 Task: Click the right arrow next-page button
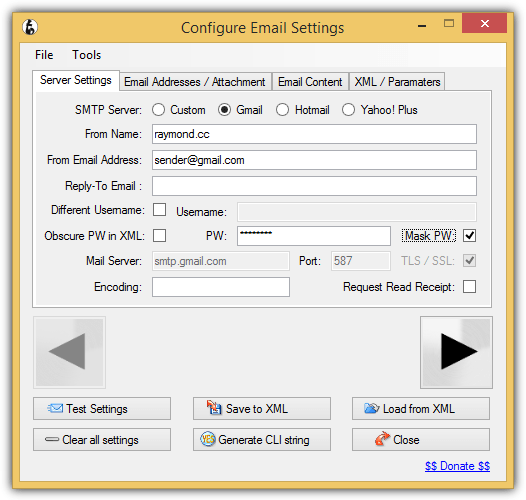click(456, 352)
